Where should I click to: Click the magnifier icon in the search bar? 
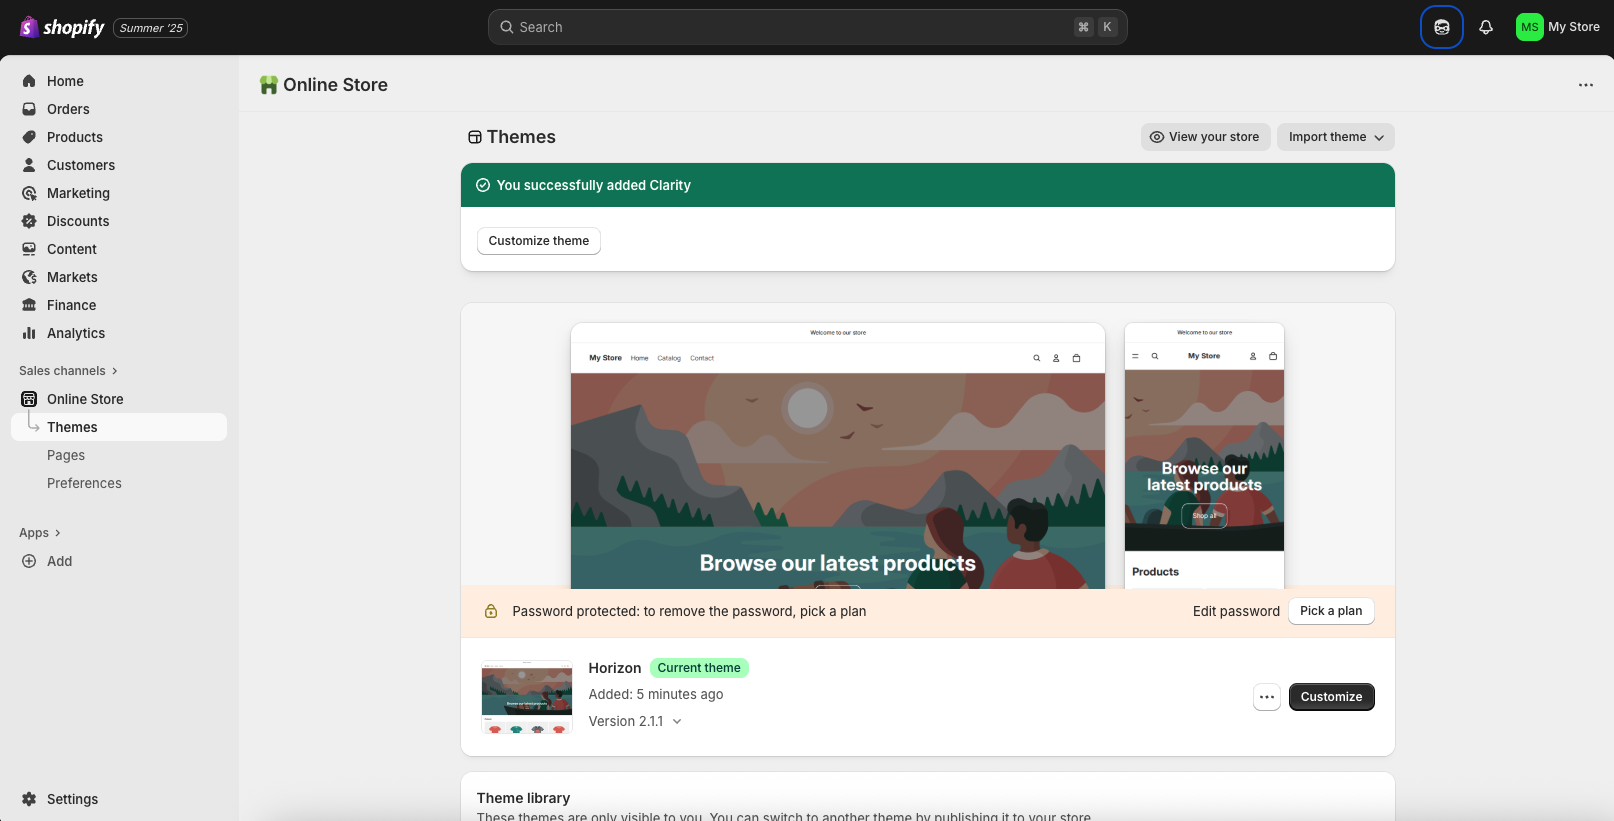coord(507,27)
